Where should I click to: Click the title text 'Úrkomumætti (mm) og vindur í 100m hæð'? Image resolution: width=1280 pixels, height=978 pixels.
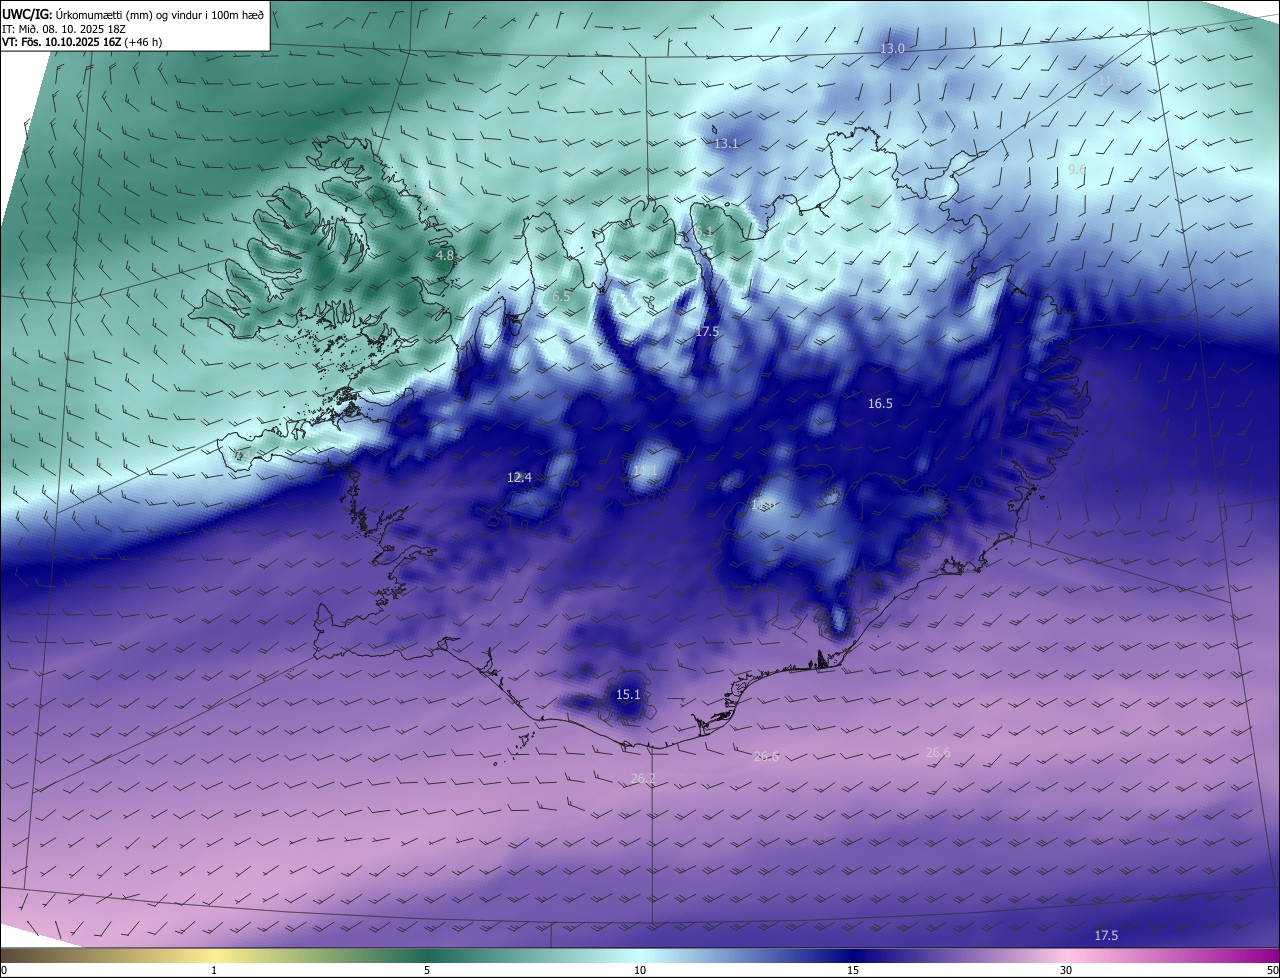tap(160, 13)
